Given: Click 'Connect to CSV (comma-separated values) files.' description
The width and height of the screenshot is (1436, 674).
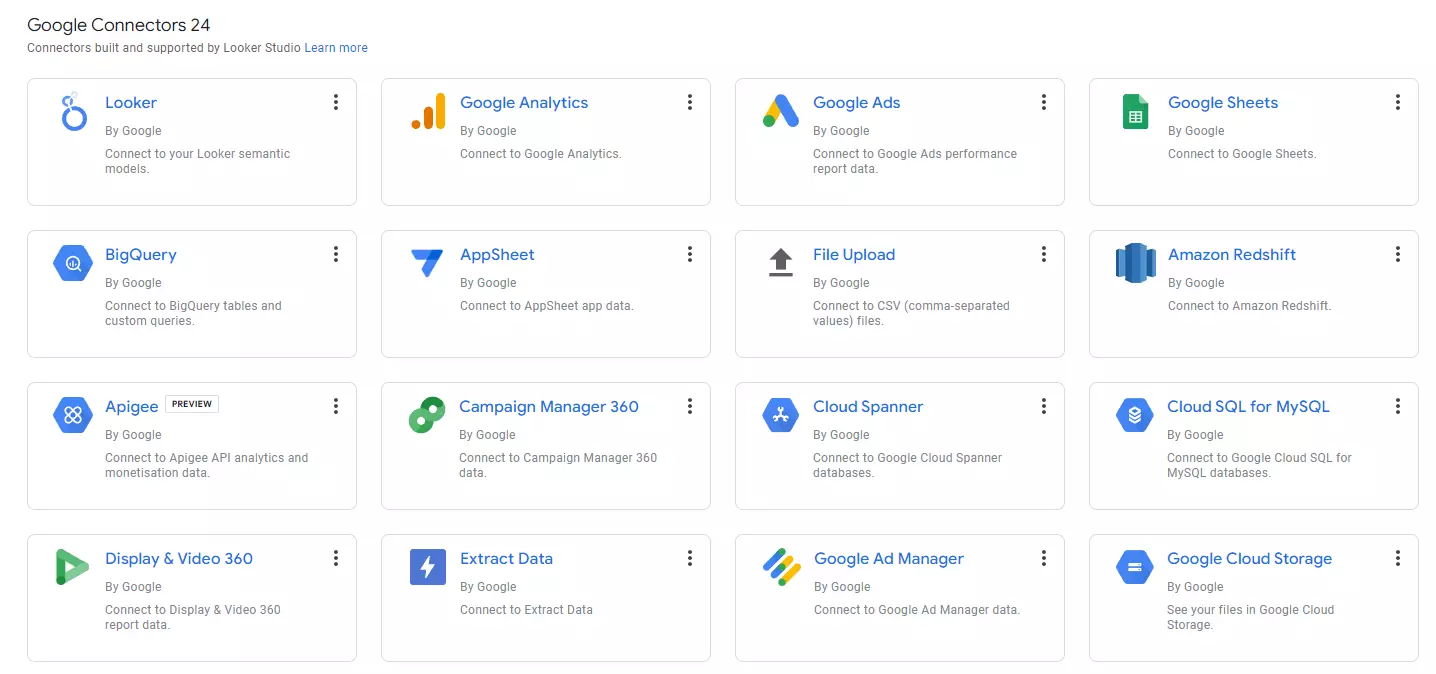Looking at the screenshot, I should (x=911, y=313).
